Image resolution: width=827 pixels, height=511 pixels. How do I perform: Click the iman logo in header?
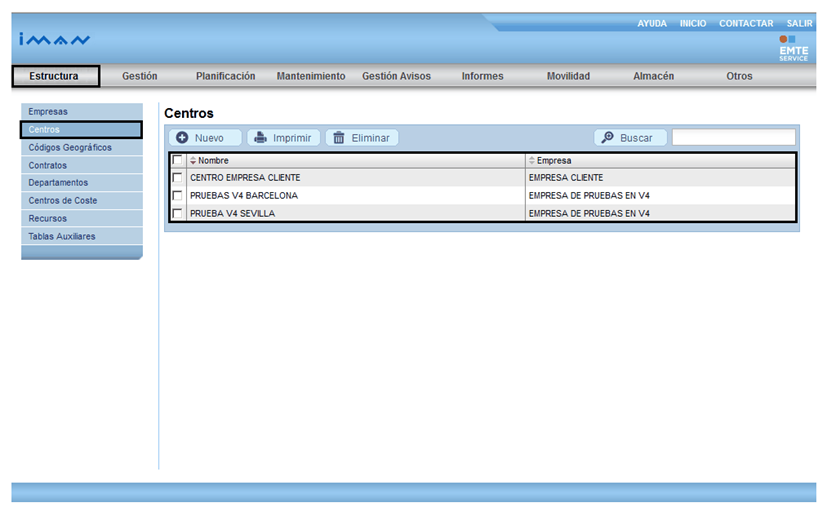(x=54, y=41)
